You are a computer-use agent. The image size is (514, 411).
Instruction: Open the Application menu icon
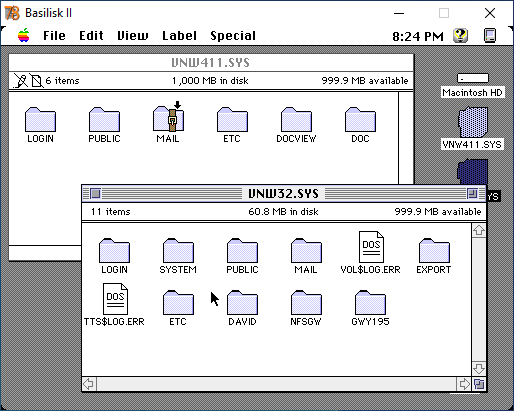point(490,35)
